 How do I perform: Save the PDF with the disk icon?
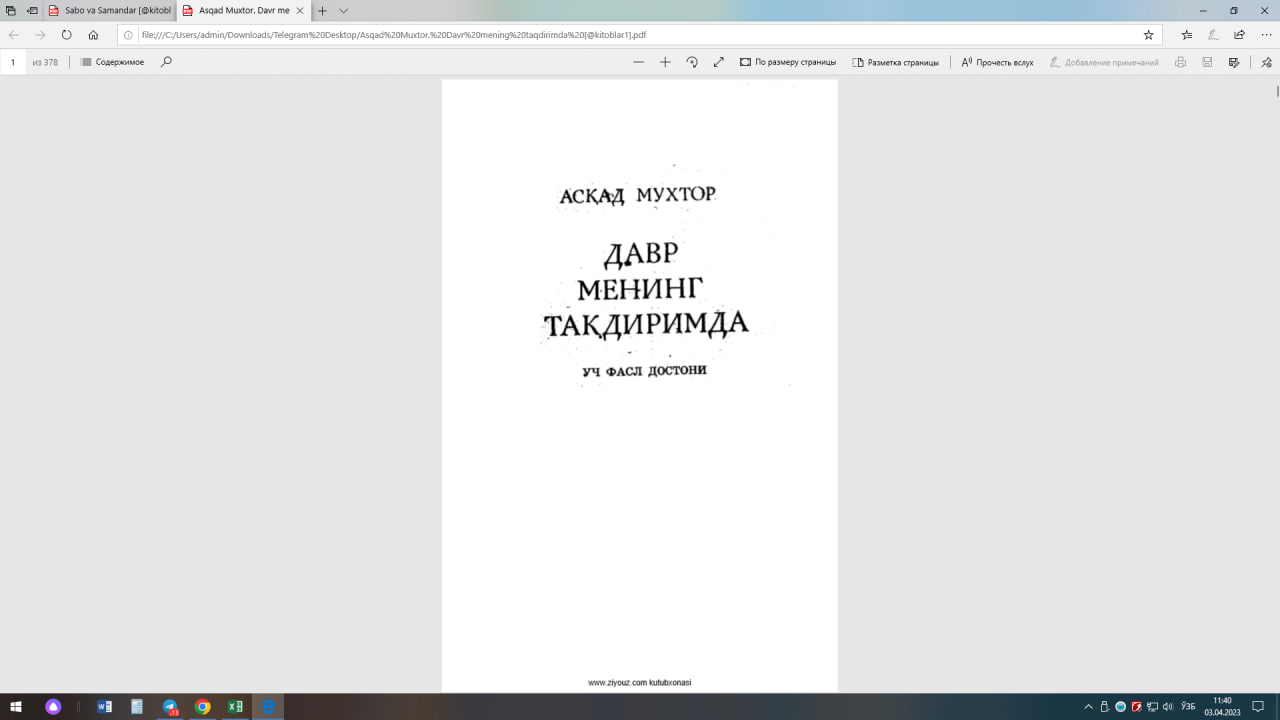[1207, 62]
